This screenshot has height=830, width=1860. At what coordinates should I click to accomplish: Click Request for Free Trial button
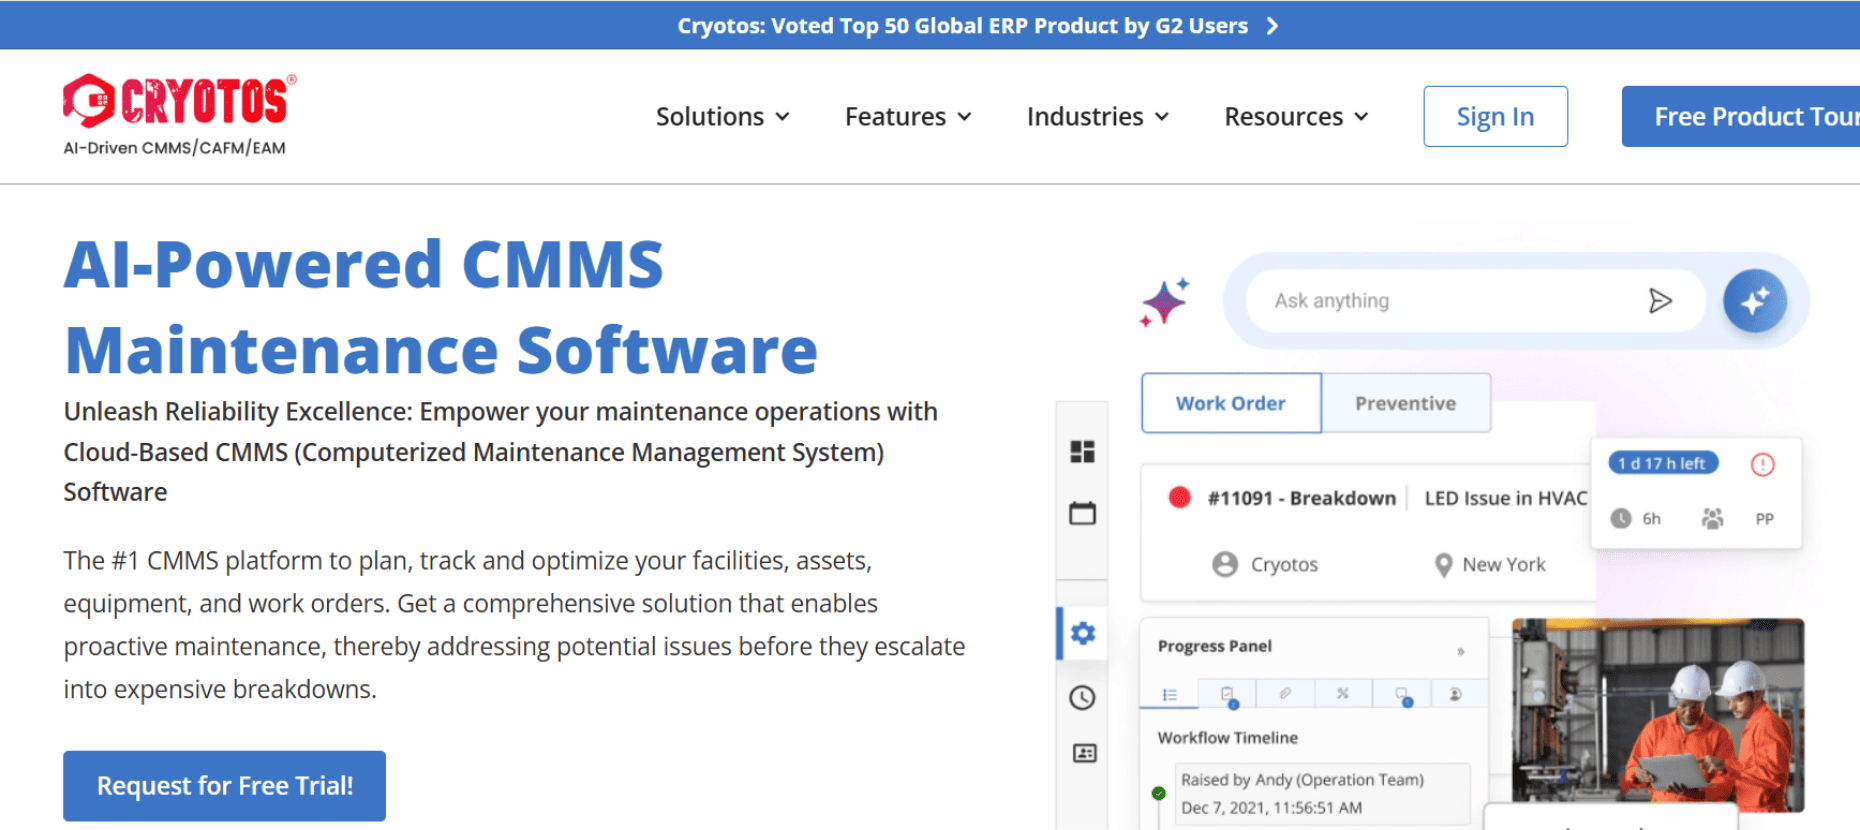[225, 786]
